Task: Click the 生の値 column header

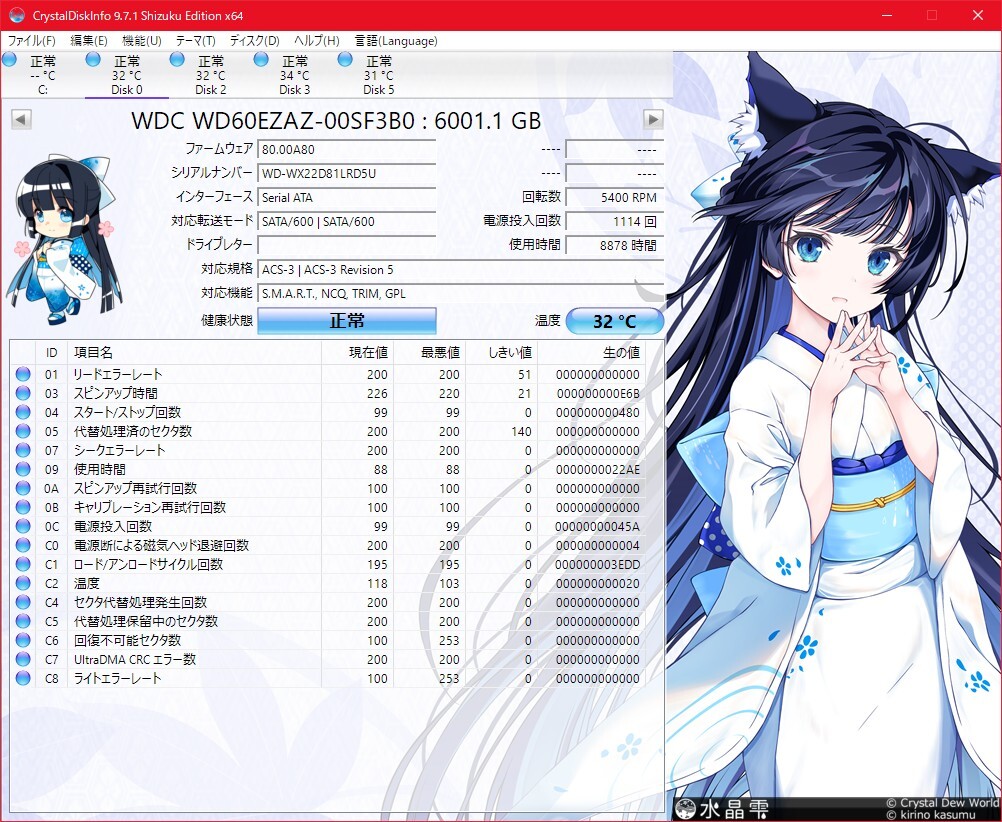Action: (x=592, y=353)
